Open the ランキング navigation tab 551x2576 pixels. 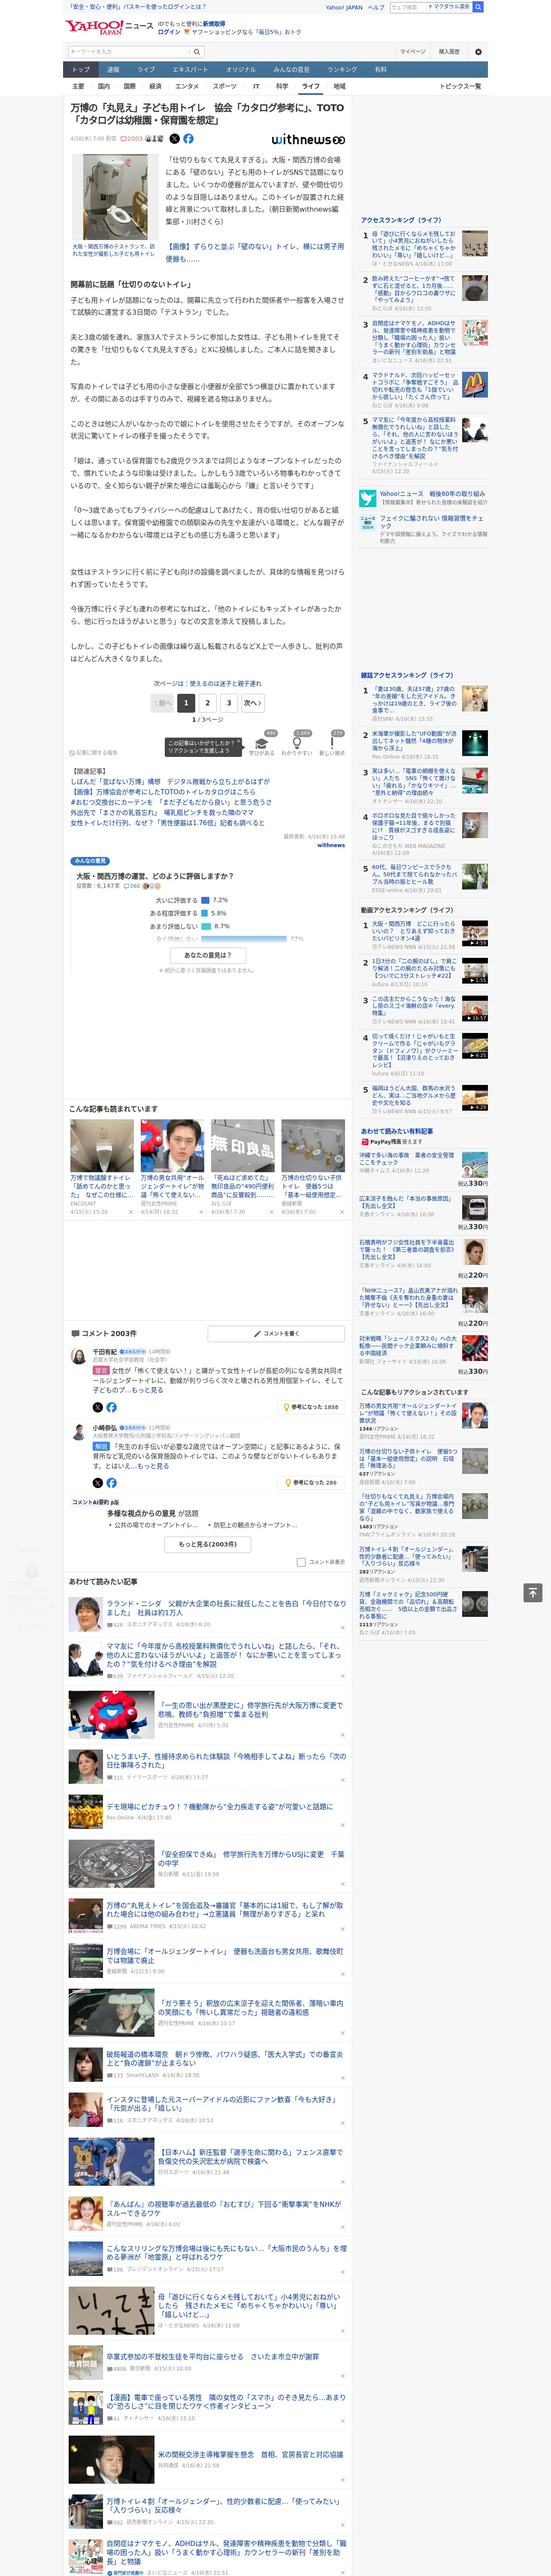(342, 70)
